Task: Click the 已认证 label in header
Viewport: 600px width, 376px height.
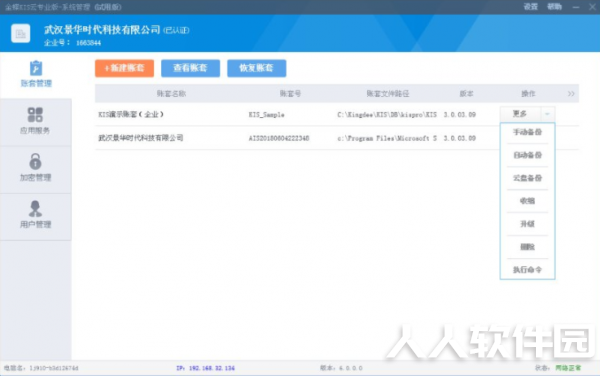Action: [x=176, y=30]
